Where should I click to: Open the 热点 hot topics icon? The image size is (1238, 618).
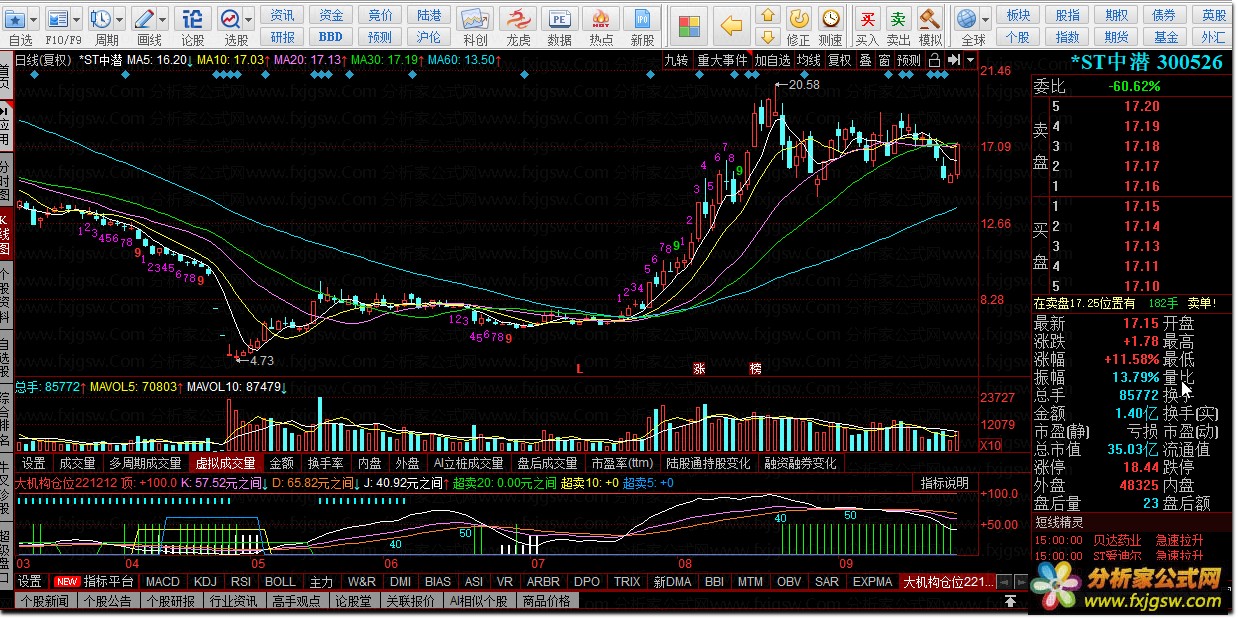coord(602,19)
